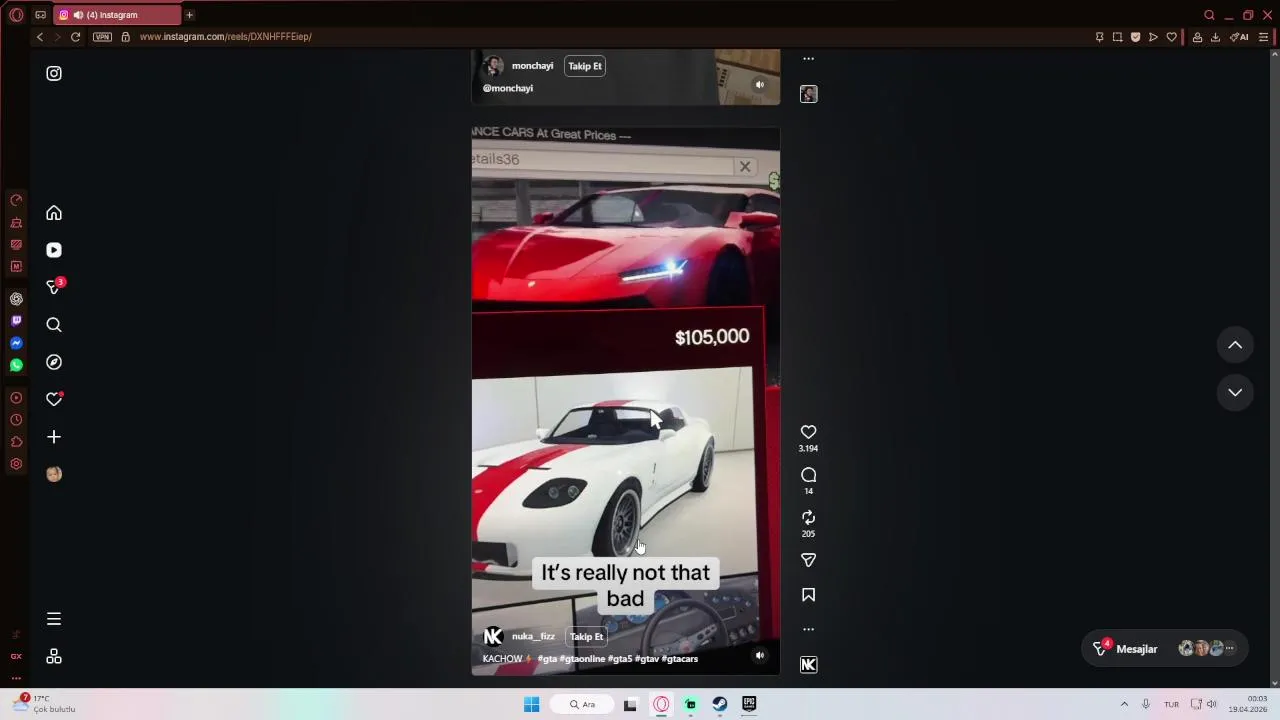Open Instagram direct messages with 3 badge
1280x720 pixels.
point(54,287)
